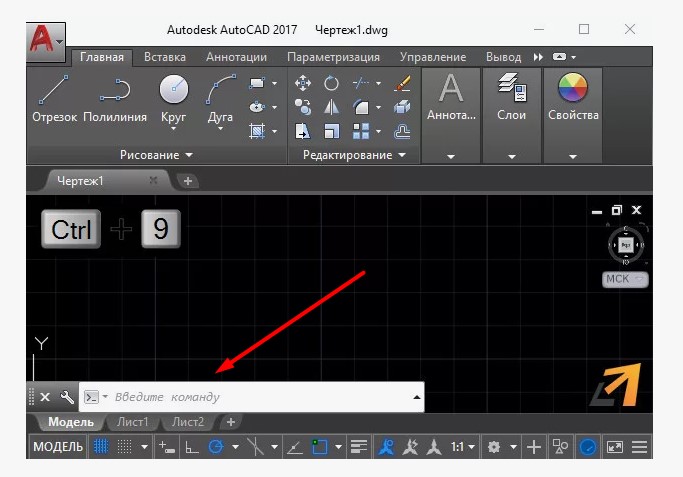The height and width of the screenshot is (477, 683).
Task: Choose the Erase tool icon
Action: point(402,83)
